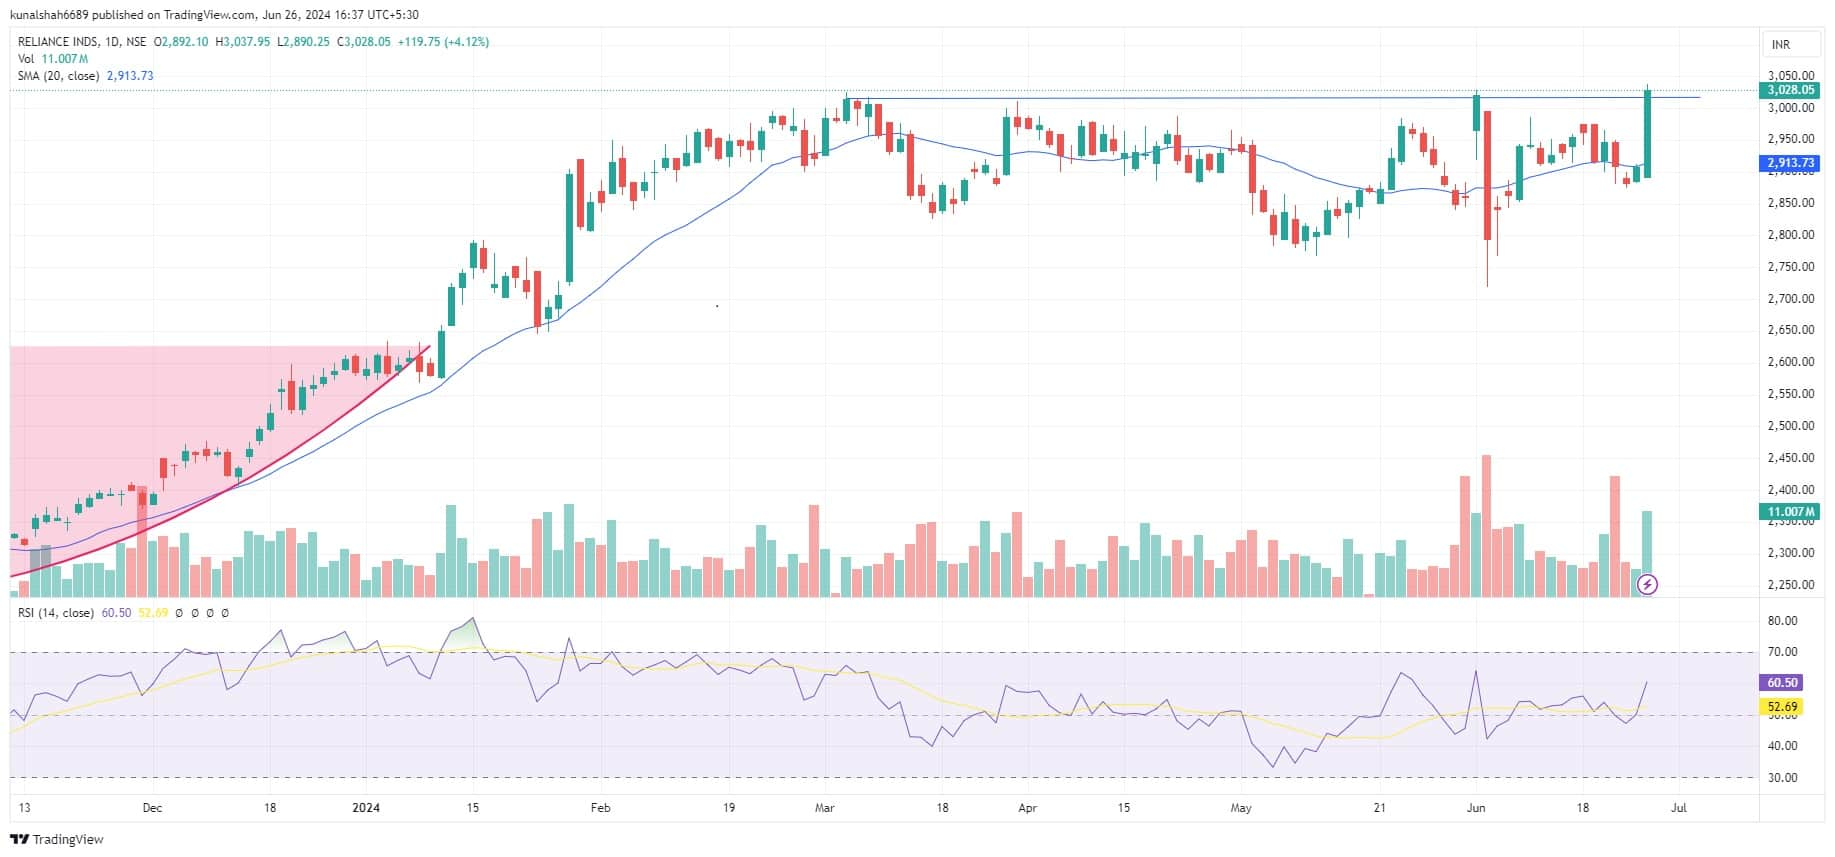Click the 2024 label on the time axis
The width and height of the screenshot is (1835, 857).
(x=367, y=808)
